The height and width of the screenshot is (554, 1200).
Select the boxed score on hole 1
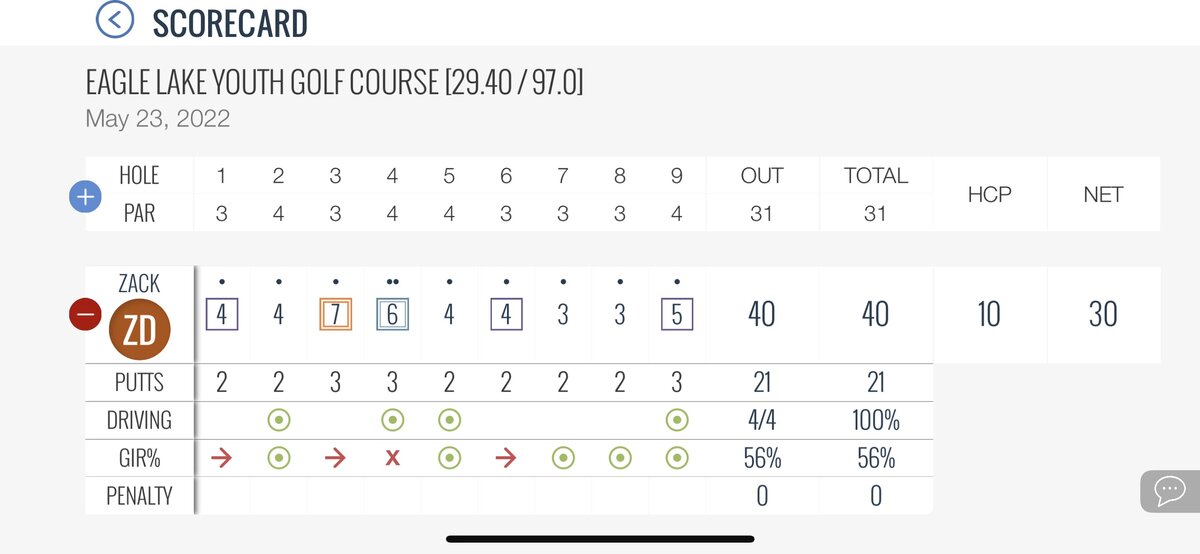222,315
